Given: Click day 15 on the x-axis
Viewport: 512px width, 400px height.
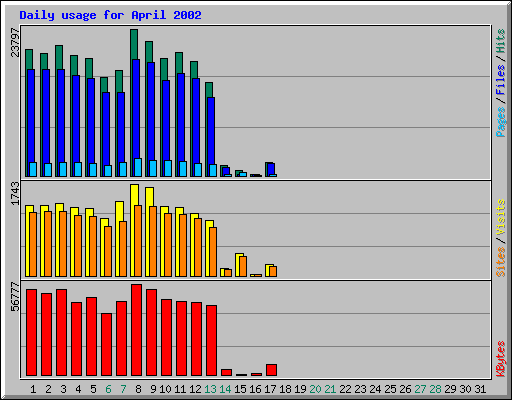Looking at the screenshot, I should point(240,389).
